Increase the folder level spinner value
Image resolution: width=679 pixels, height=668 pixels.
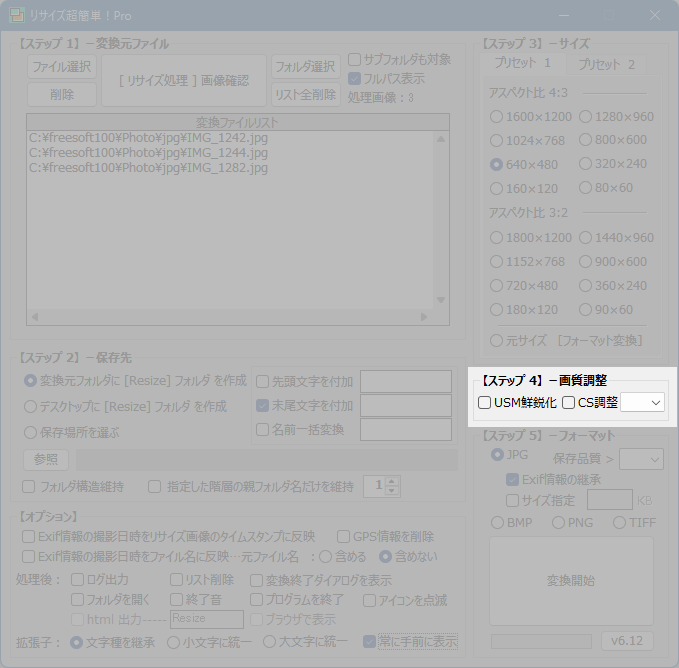[391, 481]
